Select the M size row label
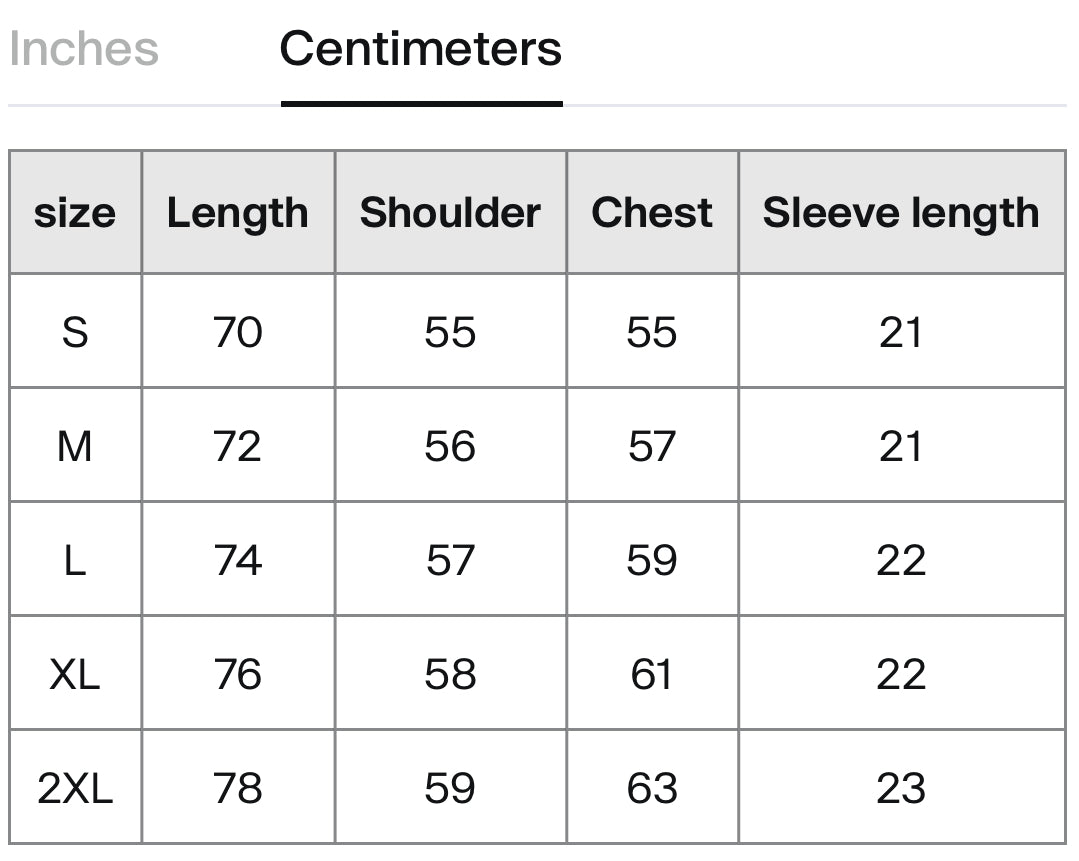Image resolution: width=1079 pixels, height=861 pixels. coord(75,447)
